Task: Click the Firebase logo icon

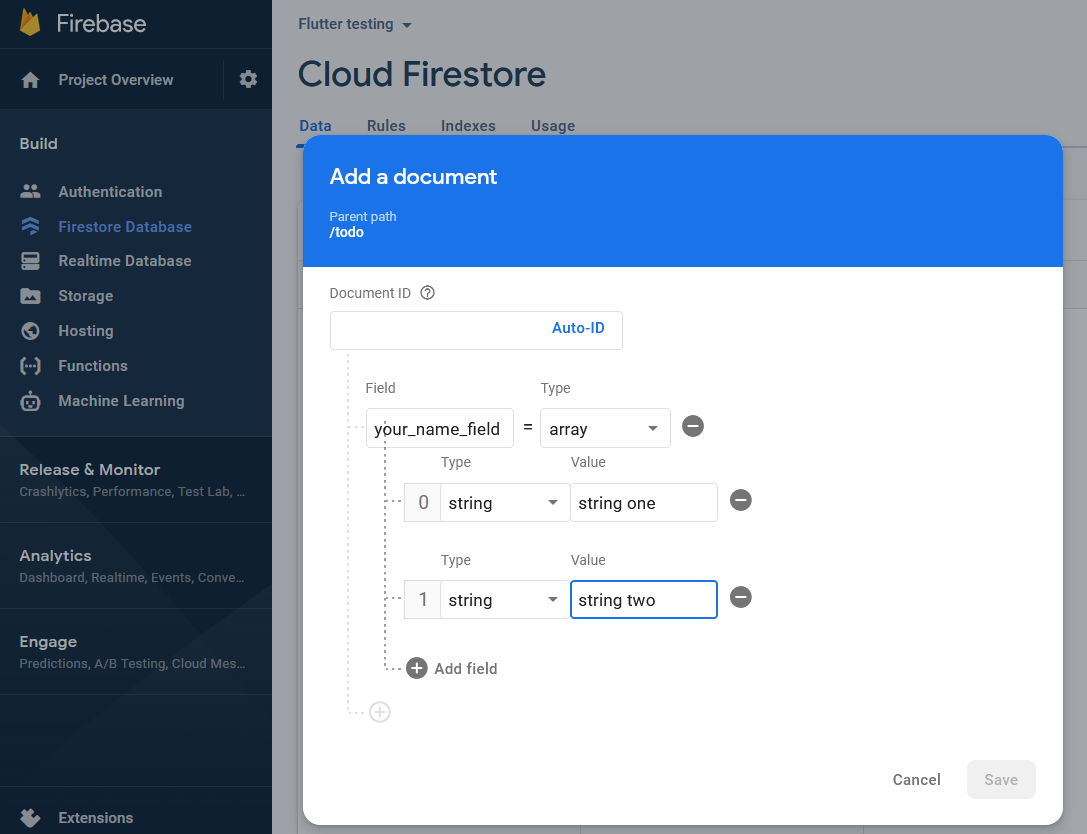Action: [x=30, y=23]
